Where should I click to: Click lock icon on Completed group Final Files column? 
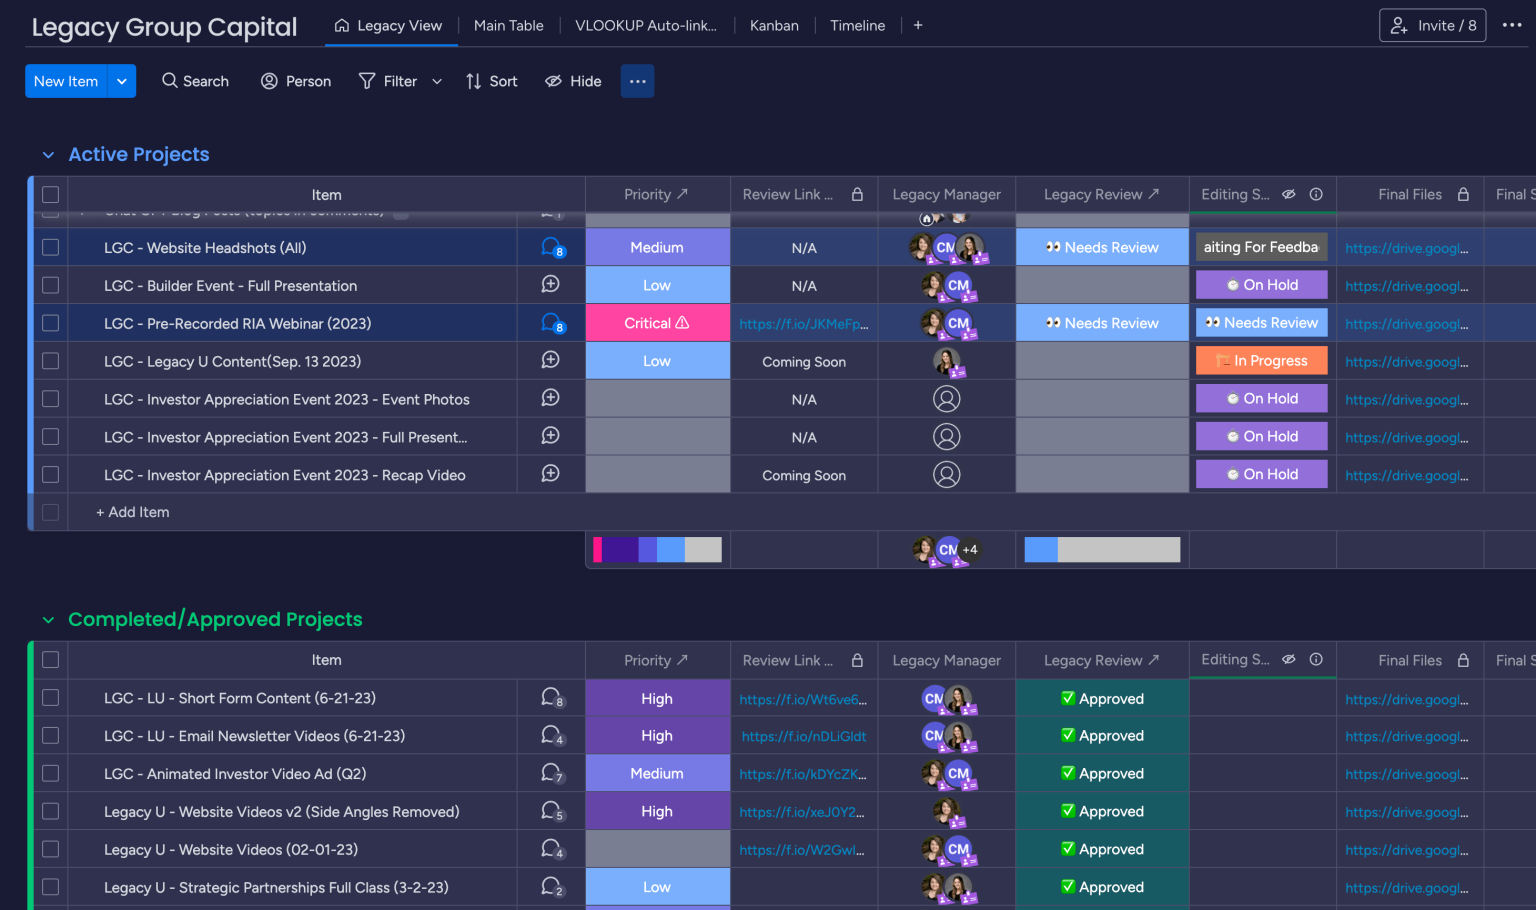[x=1463, y=660]
